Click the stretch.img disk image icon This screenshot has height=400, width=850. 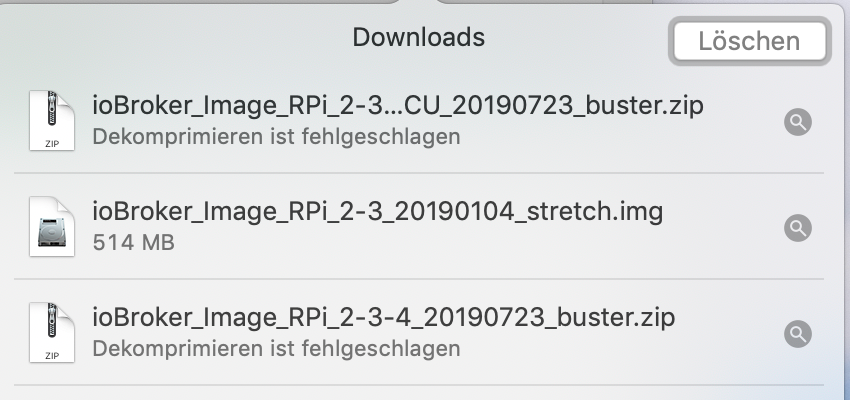[52, 228]
